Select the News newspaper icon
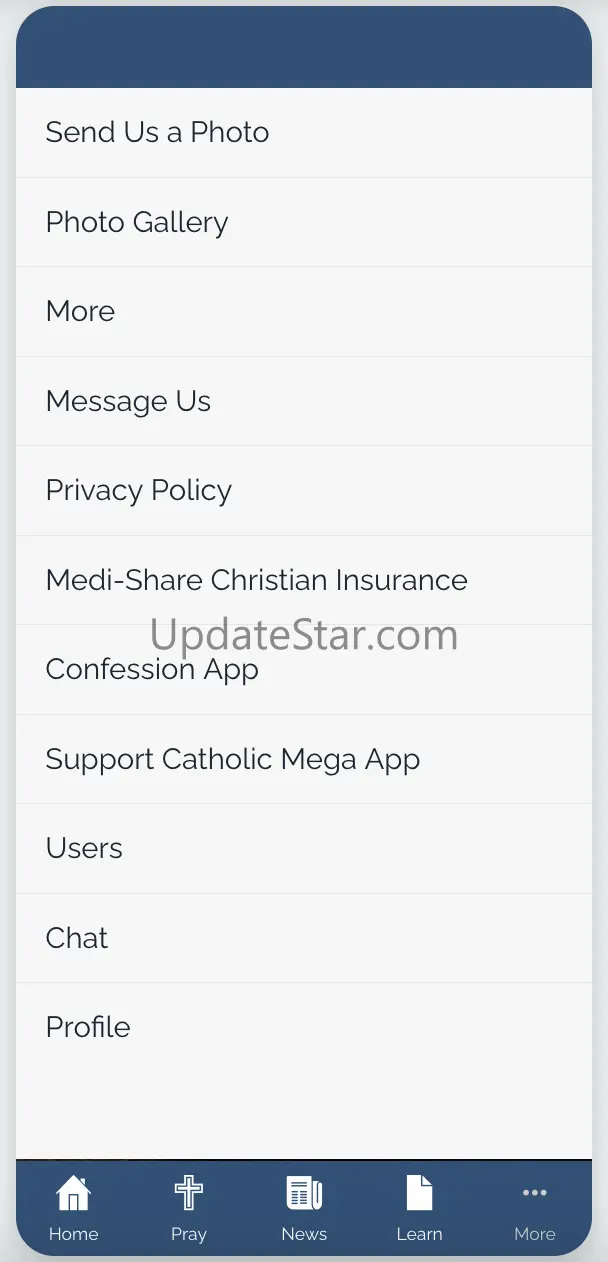Screen dimensions: 608x1262 tap(304, 1193)
